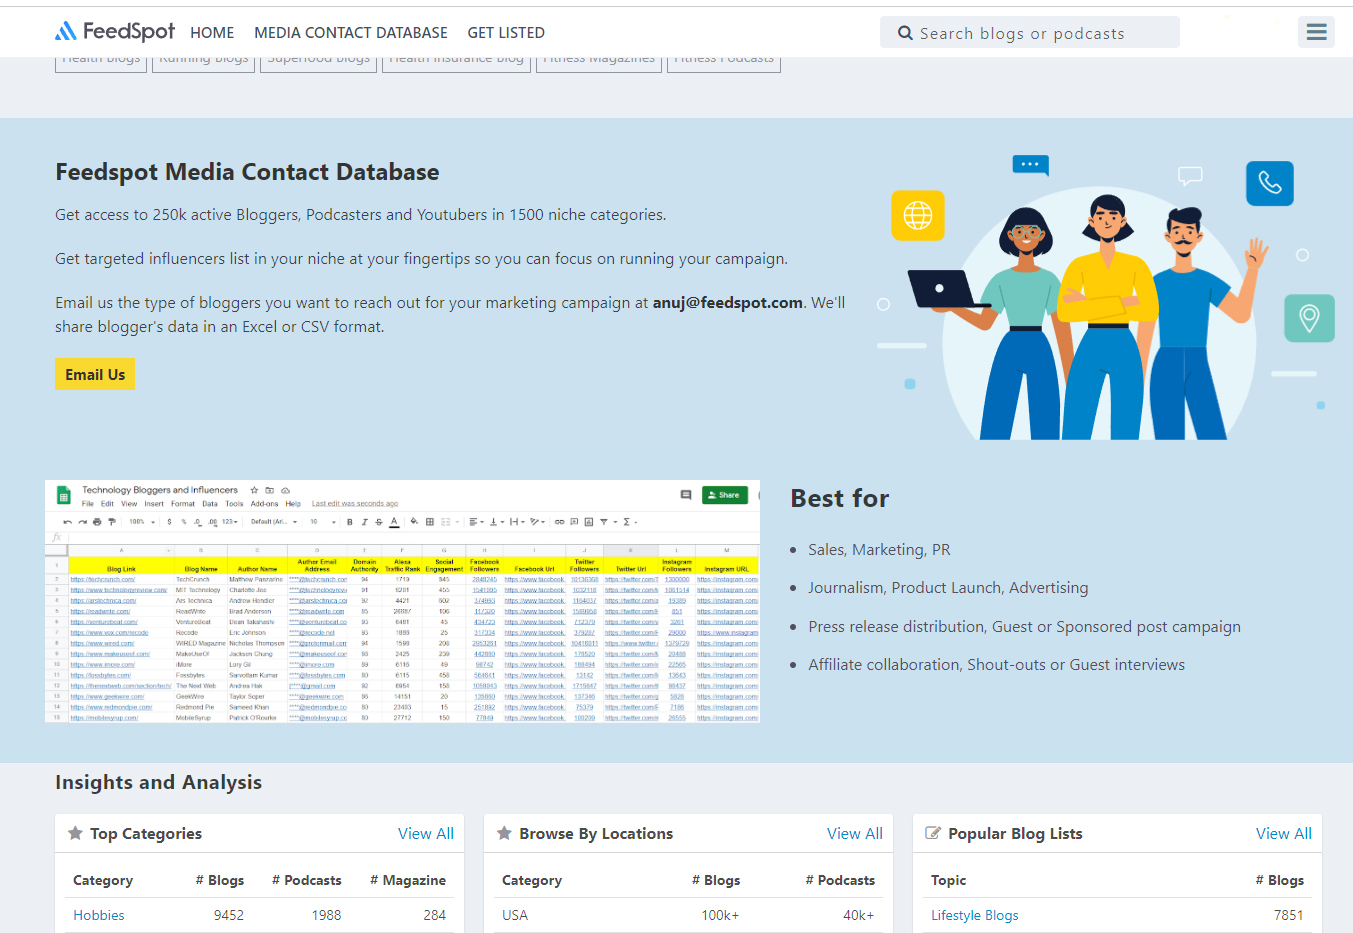1353x933 pixels.
Task: Click the Technology Bloggers spreadsheet preview image
Action: point(402,601)
